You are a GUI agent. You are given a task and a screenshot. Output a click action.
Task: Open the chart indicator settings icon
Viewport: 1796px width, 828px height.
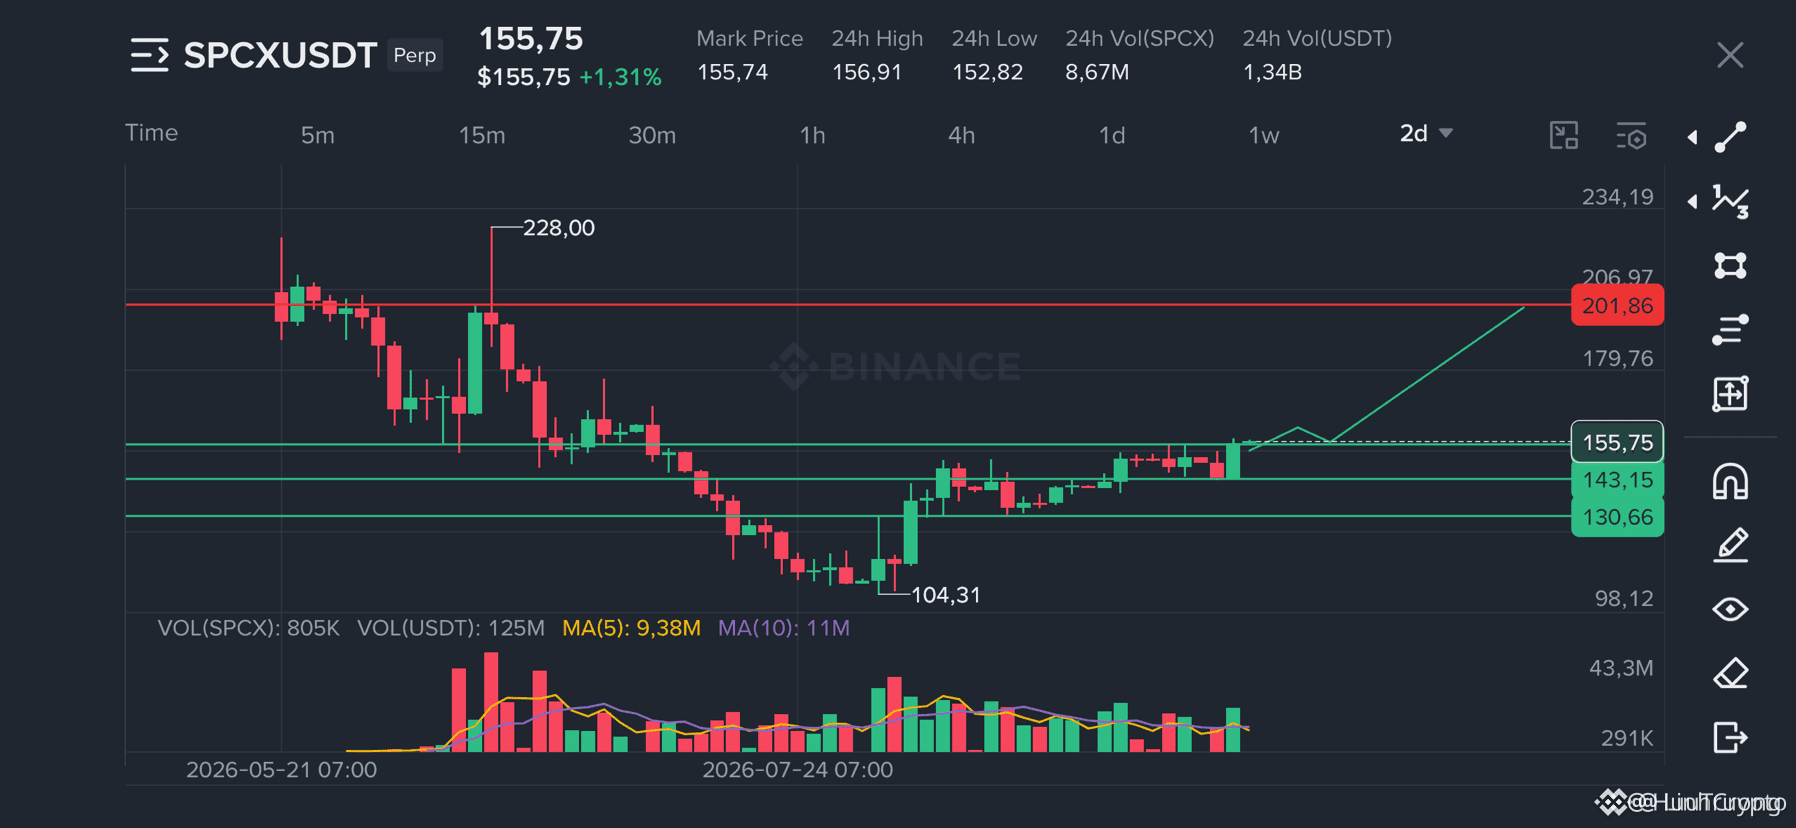click(x=1631, y=136)
